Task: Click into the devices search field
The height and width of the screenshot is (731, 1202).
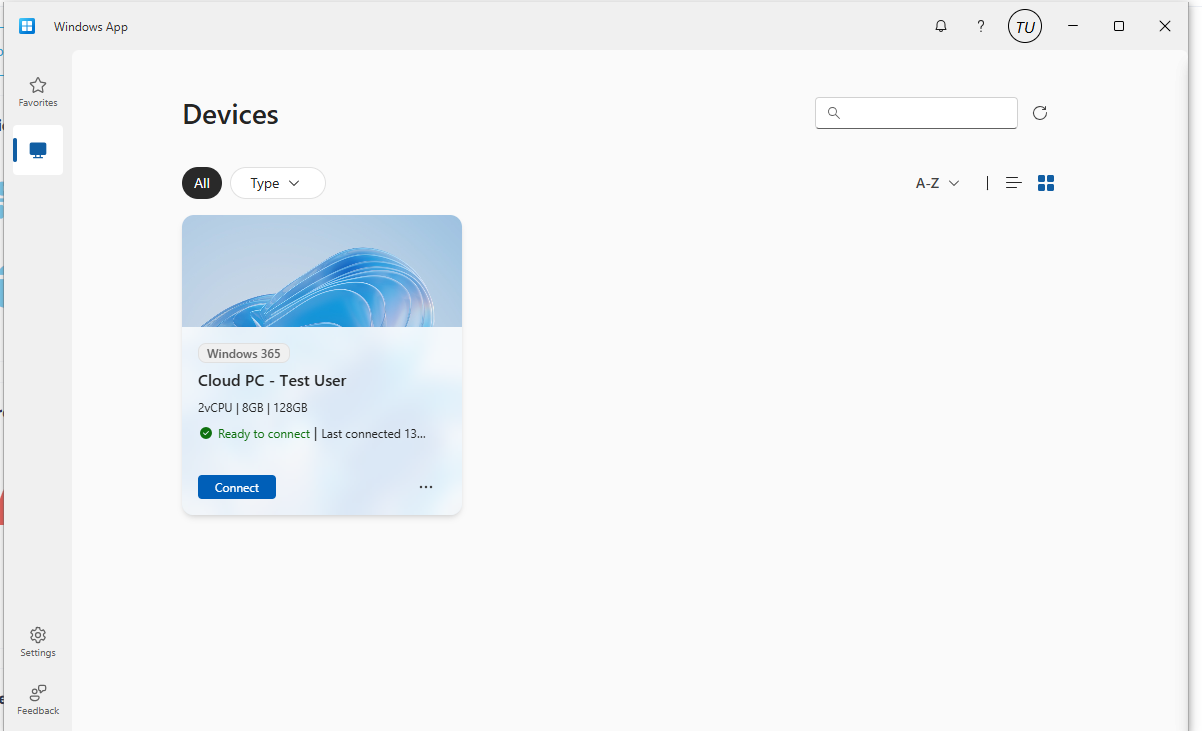Action: pyautogui.click(x=916, y=113)
